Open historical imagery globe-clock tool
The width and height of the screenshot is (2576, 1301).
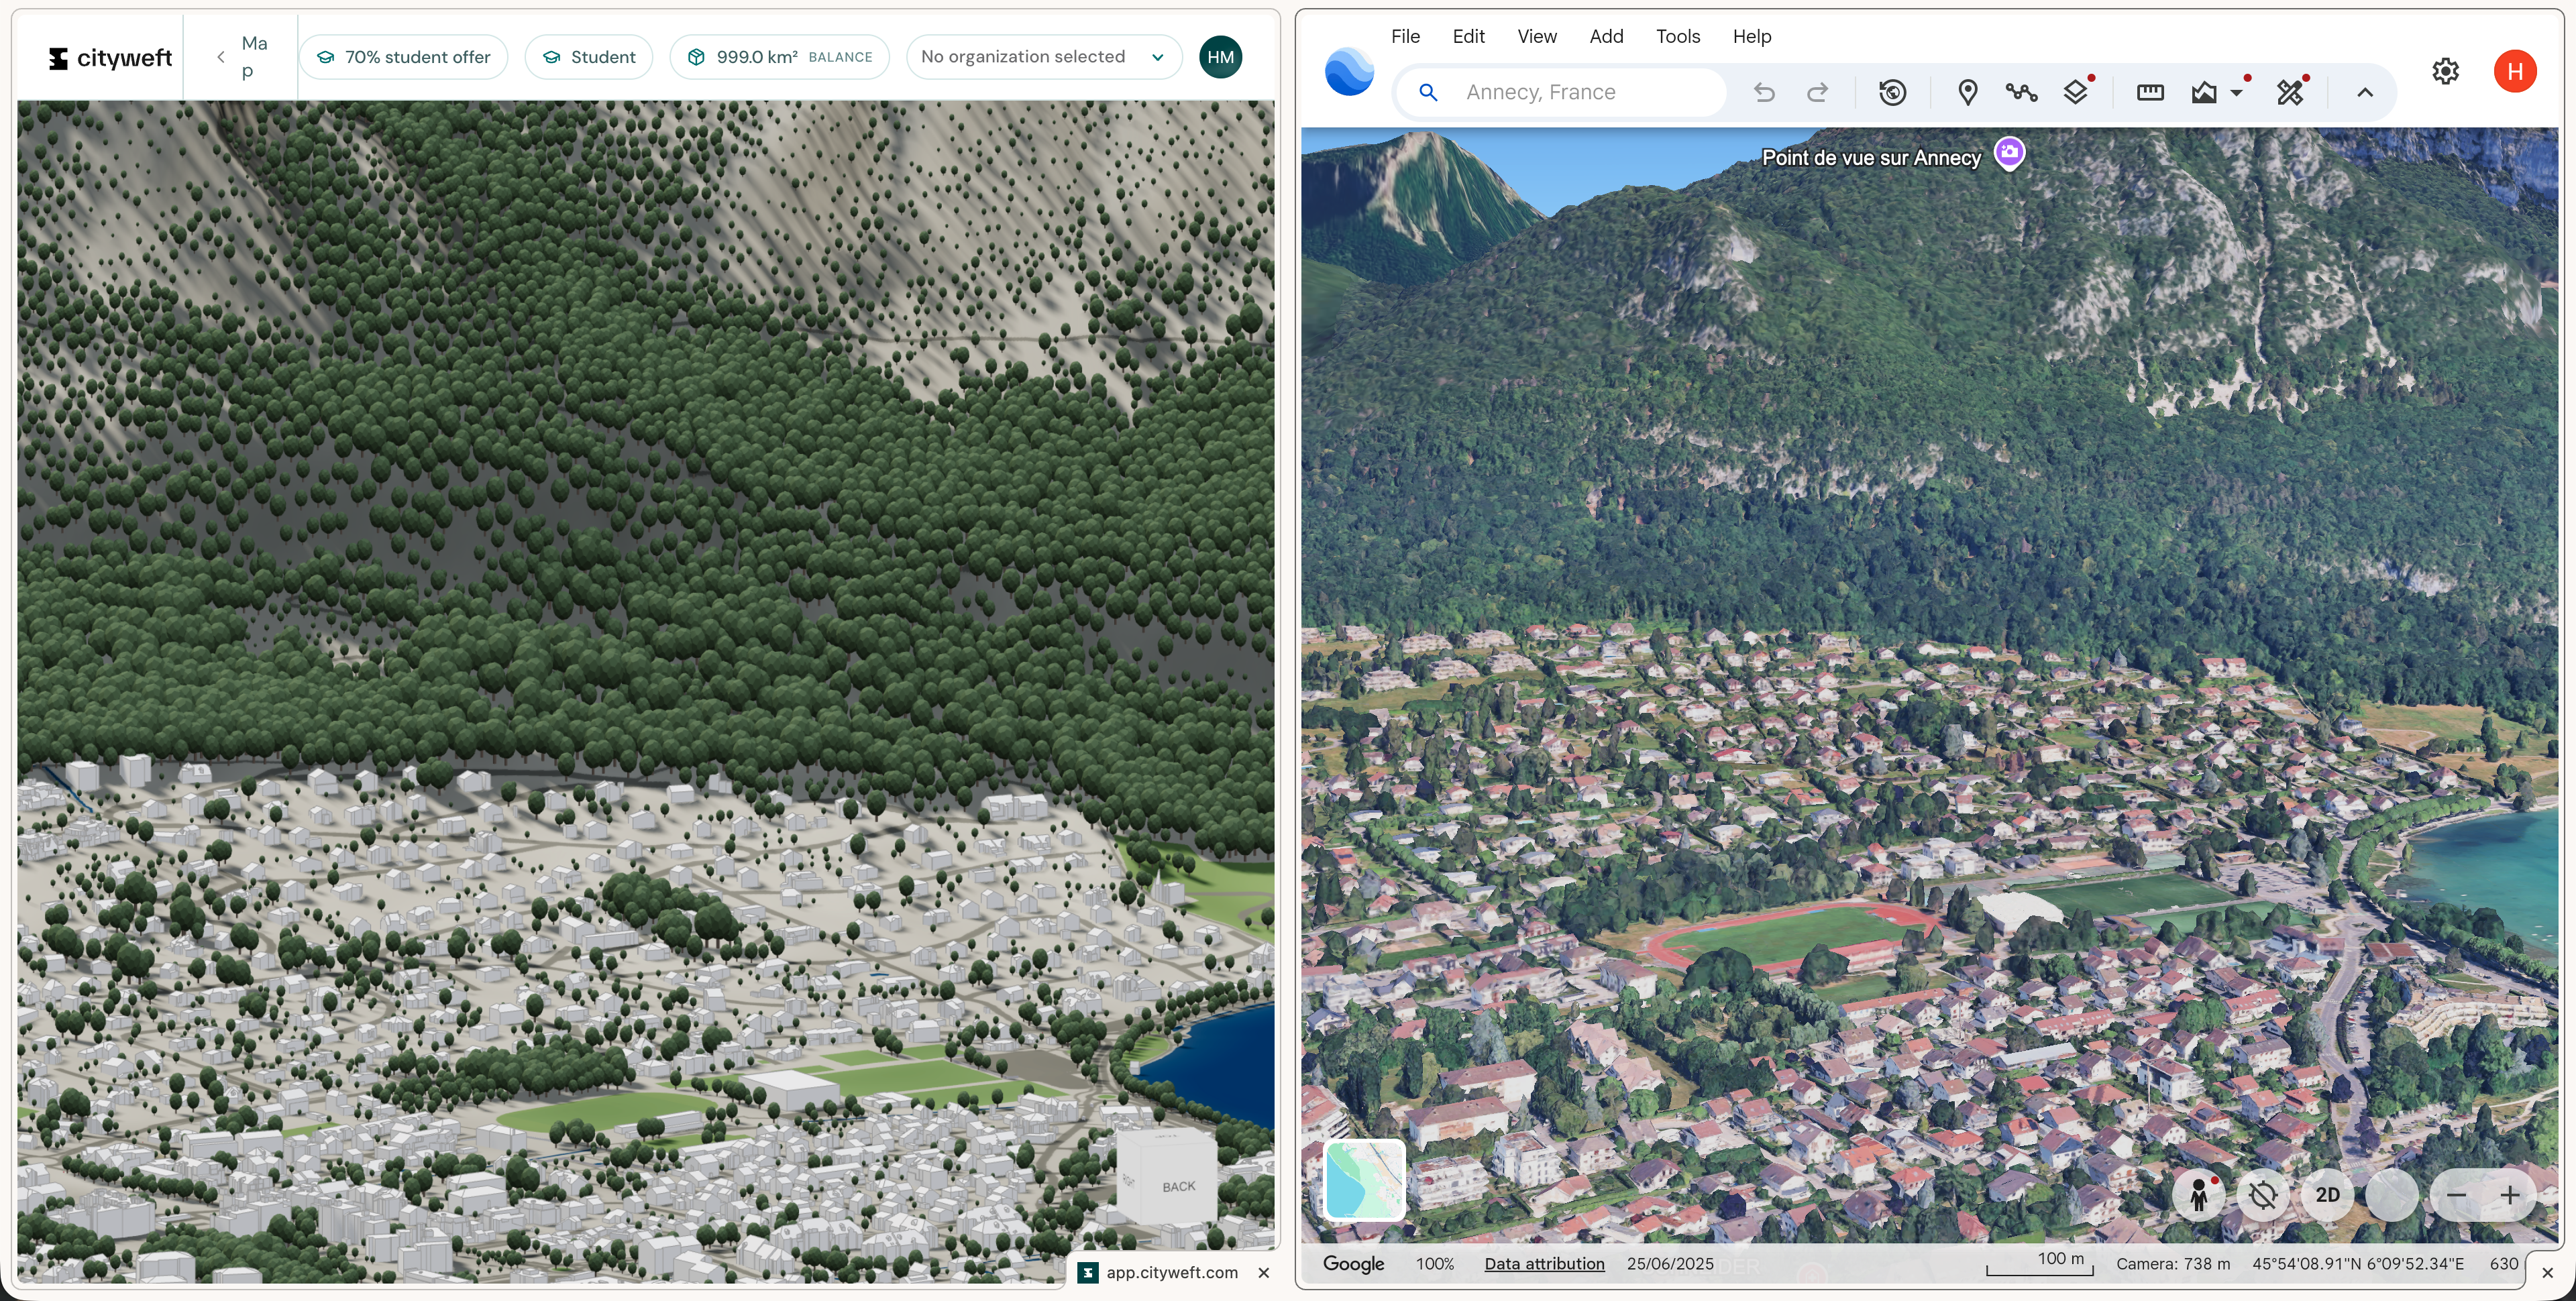click(x=1893, y=92)
